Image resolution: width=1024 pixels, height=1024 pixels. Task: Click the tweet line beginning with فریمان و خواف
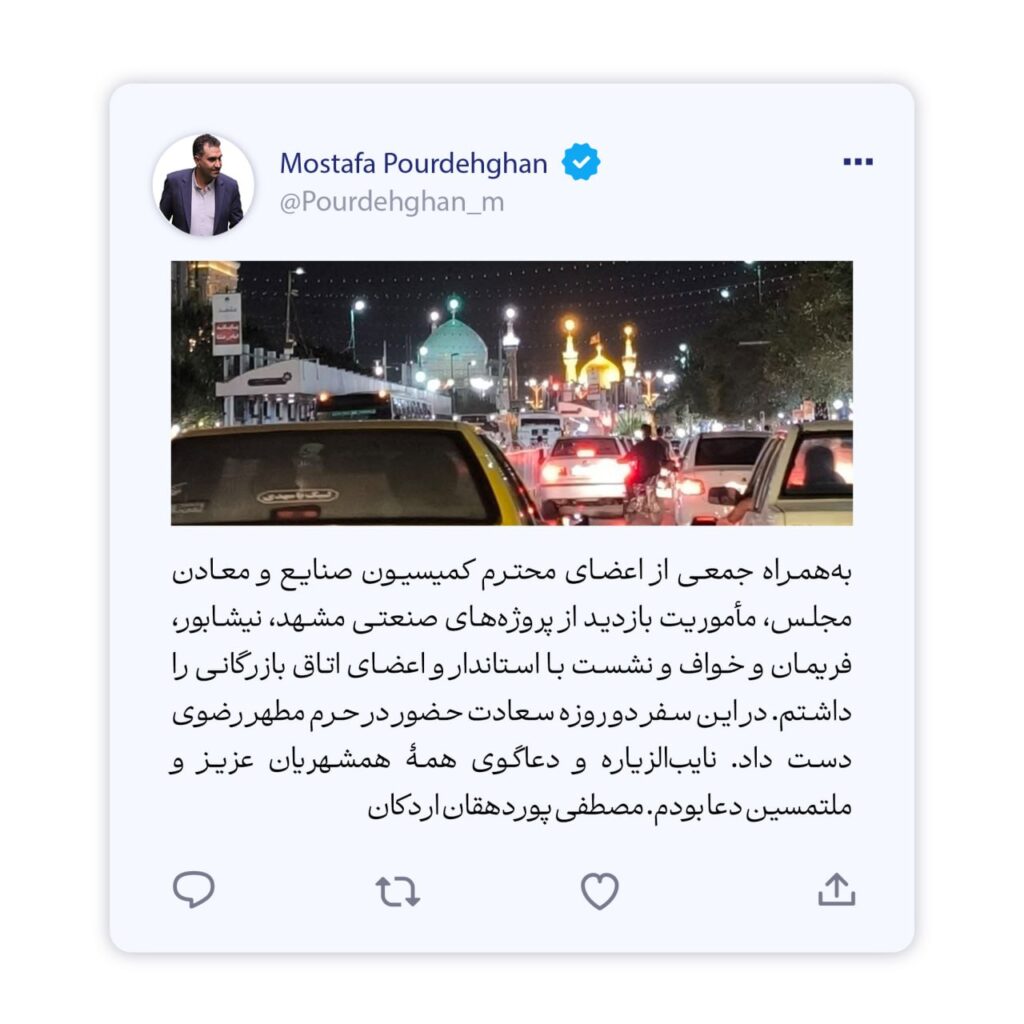pyautogui.click(x=511, y=666)
